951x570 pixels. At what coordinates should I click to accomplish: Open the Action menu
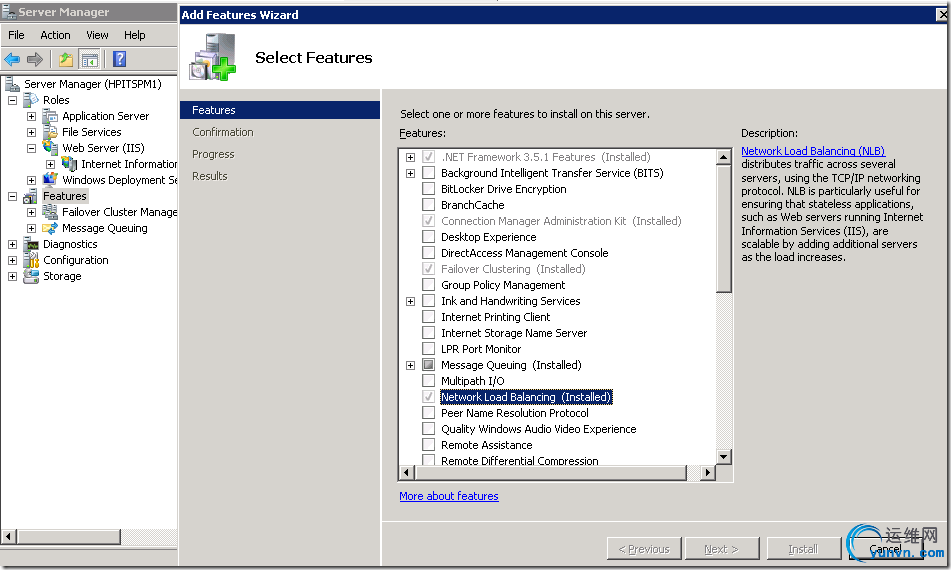(x=55, y=35)
